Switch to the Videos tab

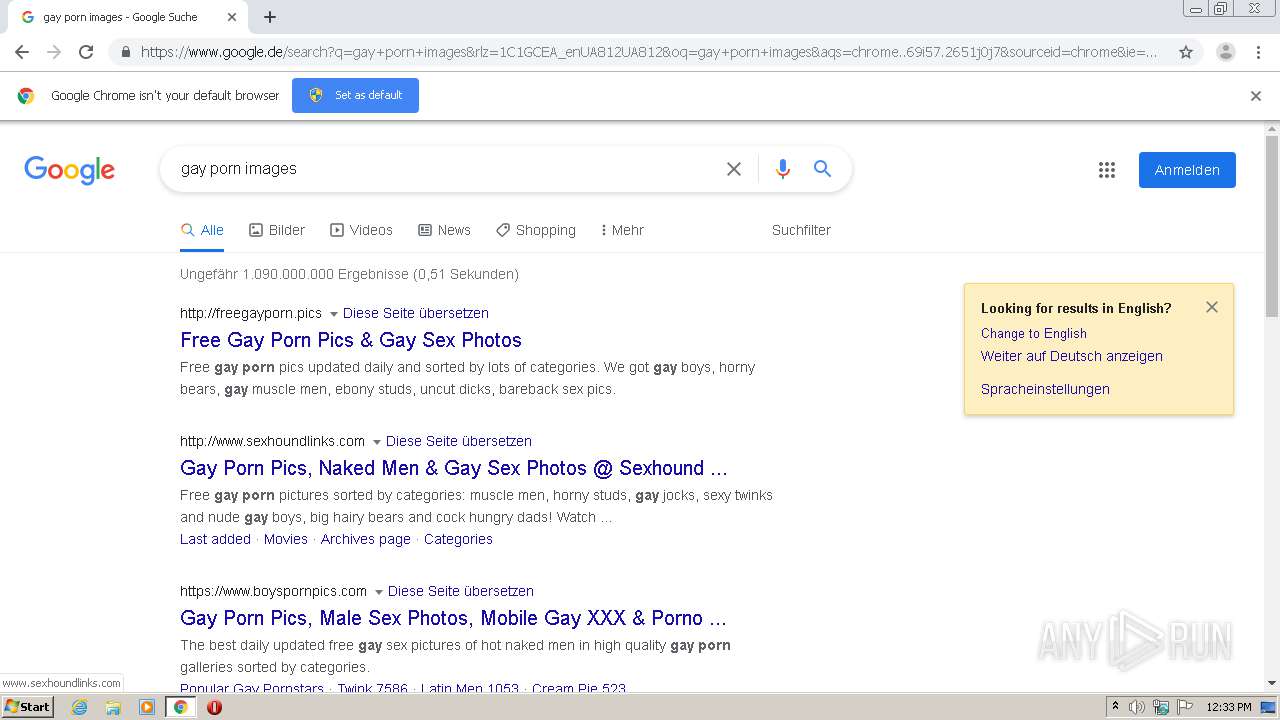361,230
